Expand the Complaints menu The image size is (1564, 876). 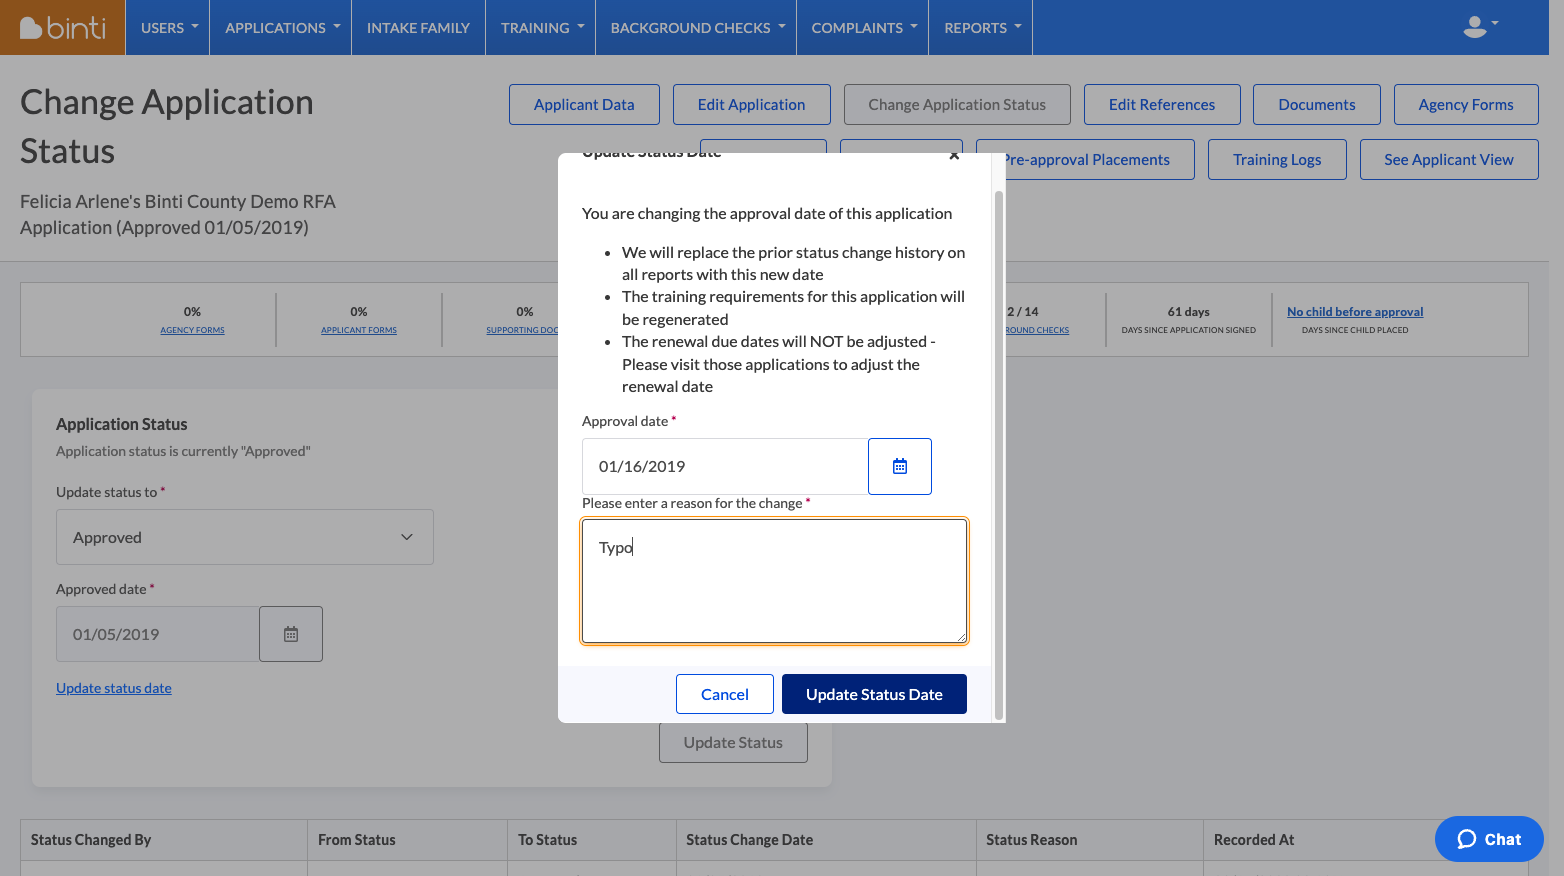863,27
